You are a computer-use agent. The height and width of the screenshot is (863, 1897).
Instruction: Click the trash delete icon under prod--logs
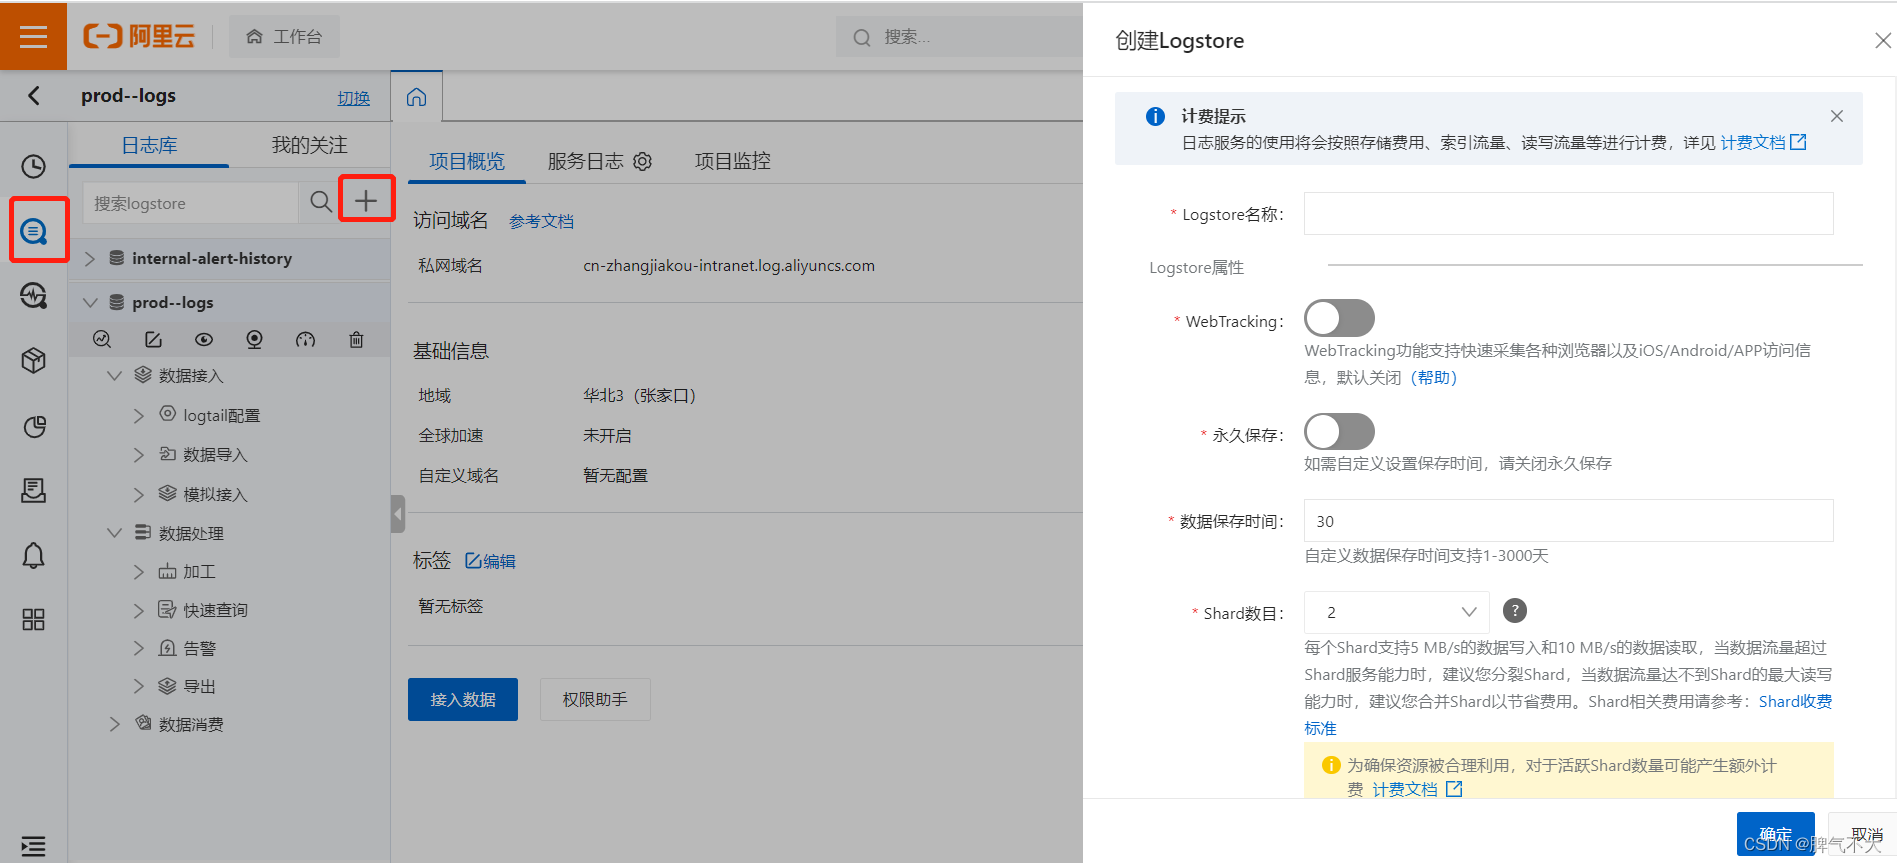point(356,339)
